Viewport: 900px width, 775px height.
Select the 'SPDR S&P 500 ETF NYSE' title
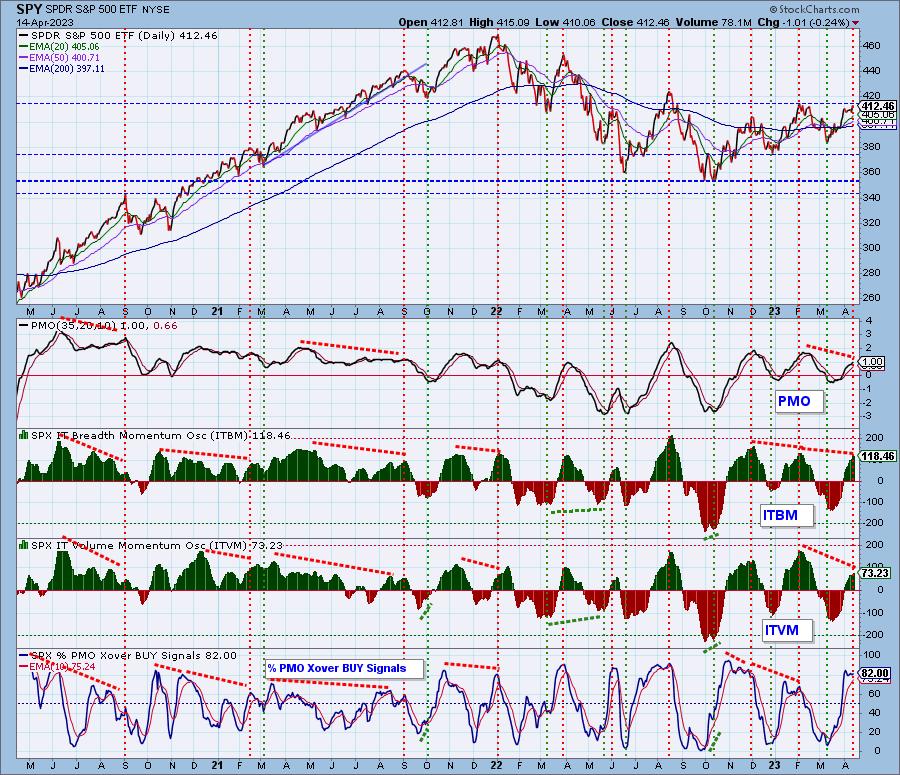coord(107,10)
